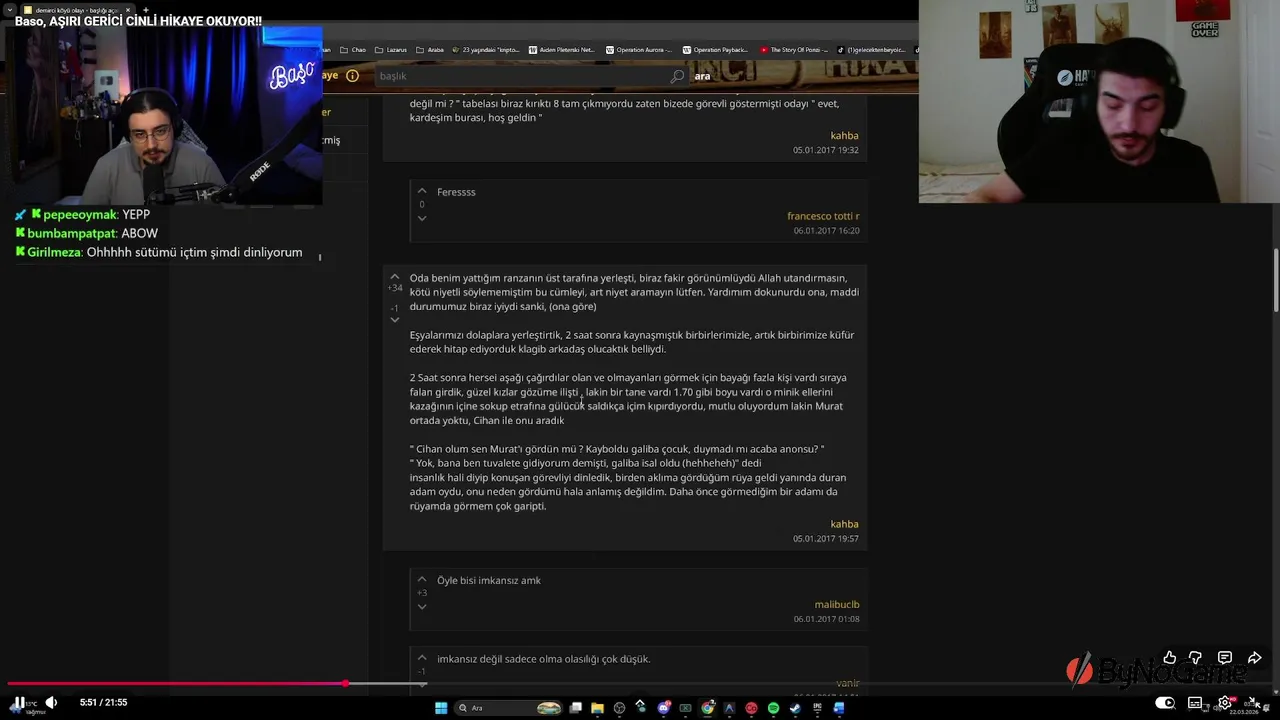
Task: Open the subtitles button in player
Action: pyautogui.click(x=1195, y=703)
